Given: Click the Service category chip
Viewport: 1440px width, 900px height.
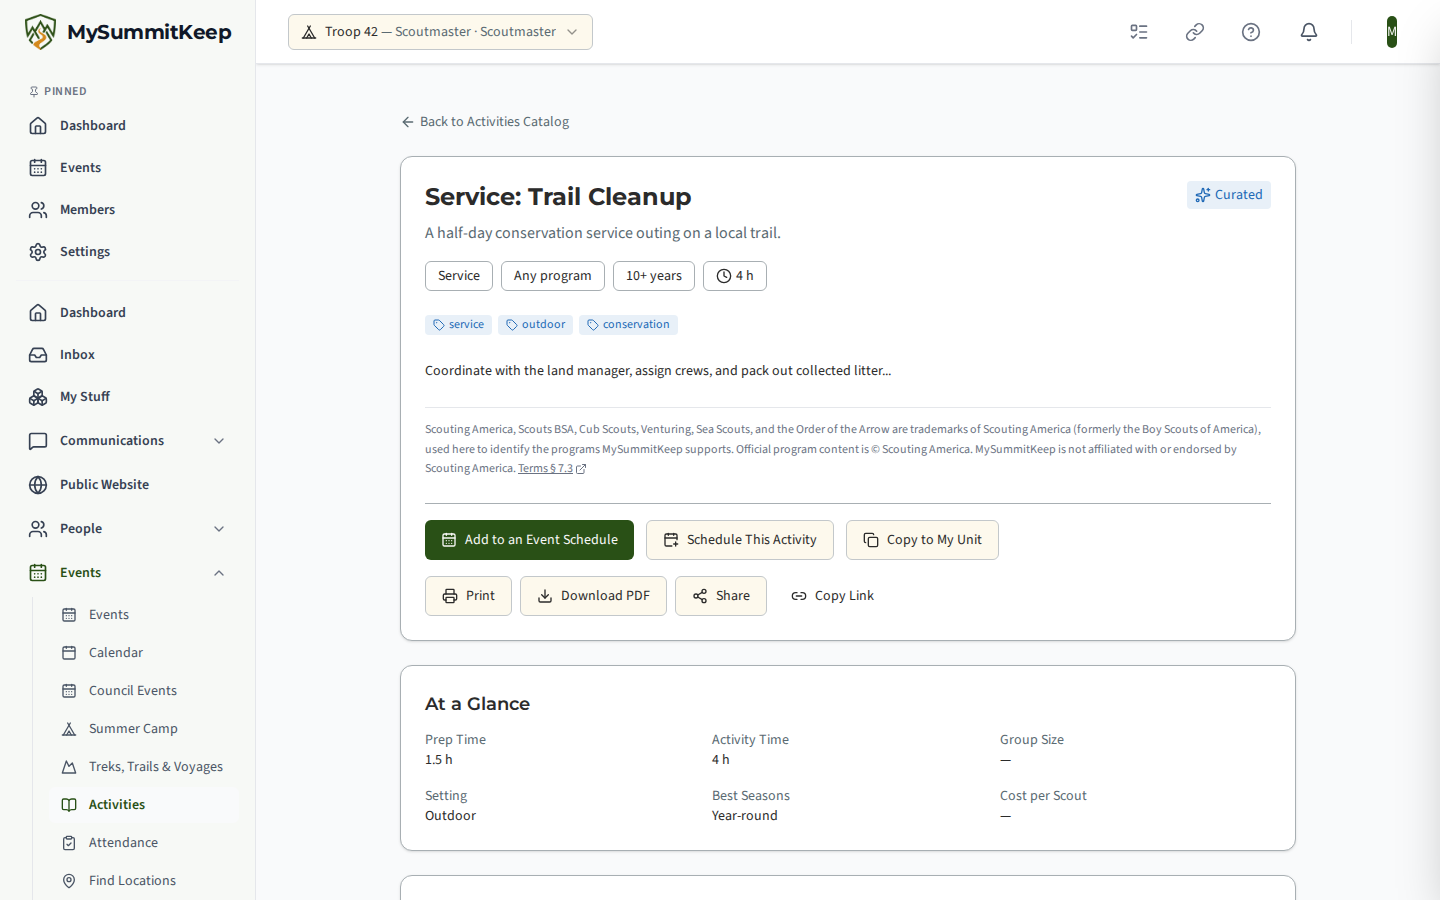Looking at the screenshot, I should [459, 276].
